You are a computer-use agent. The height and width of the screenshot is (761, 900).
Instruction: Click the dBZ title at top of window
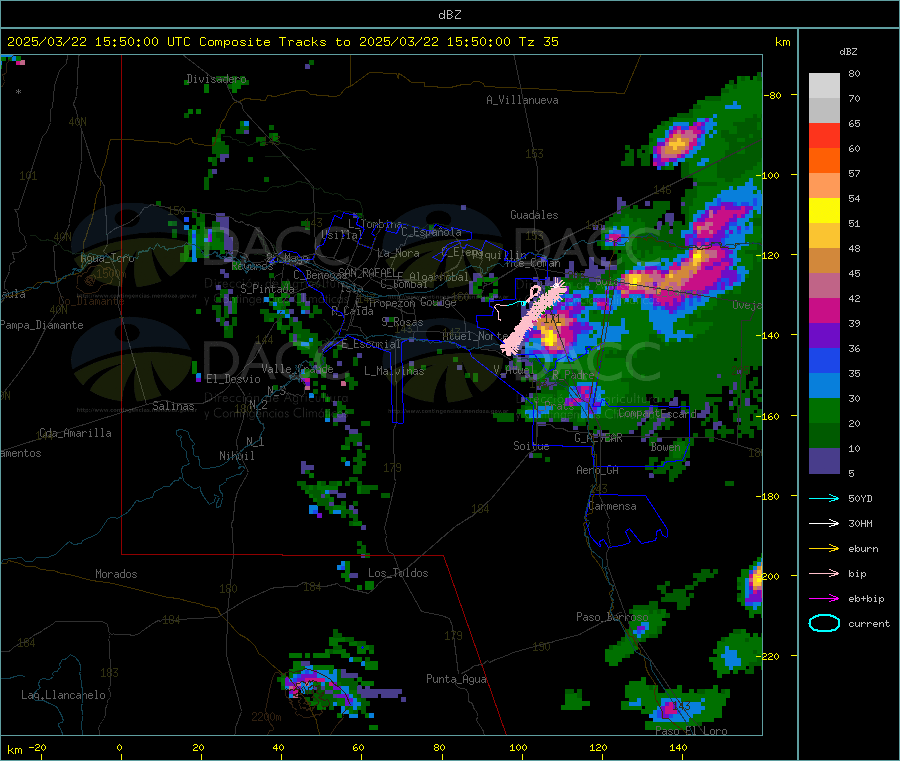click(449, 15)
